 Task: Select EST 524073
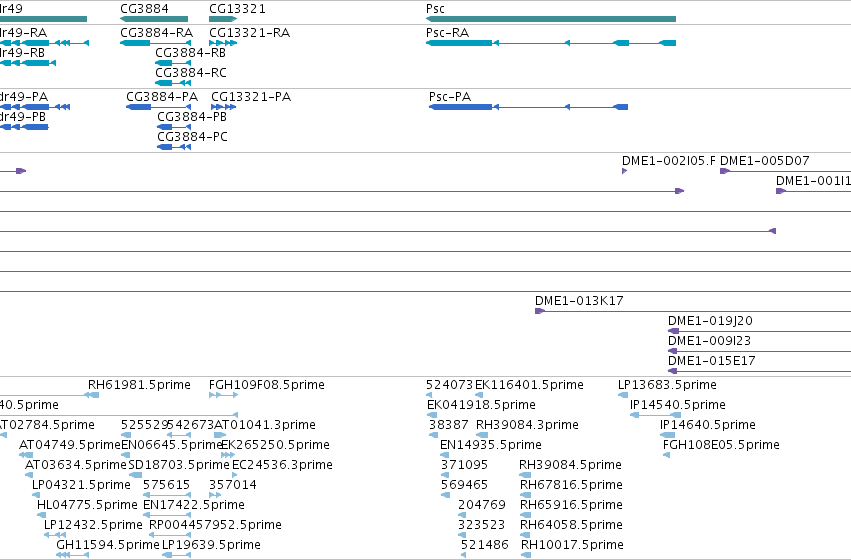tap(449, 385)
